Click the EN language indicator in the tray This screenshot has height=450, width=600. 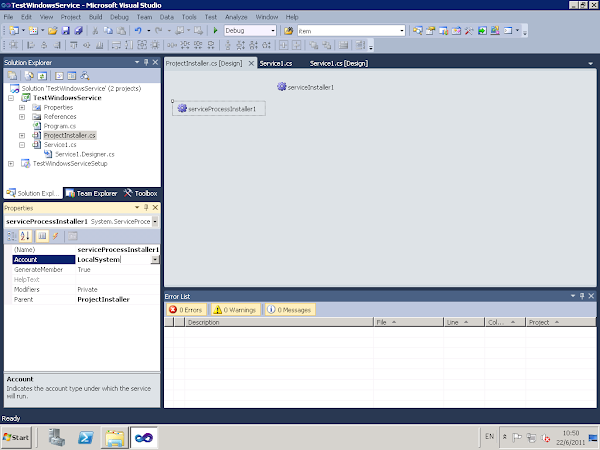[x=489, y=436]
